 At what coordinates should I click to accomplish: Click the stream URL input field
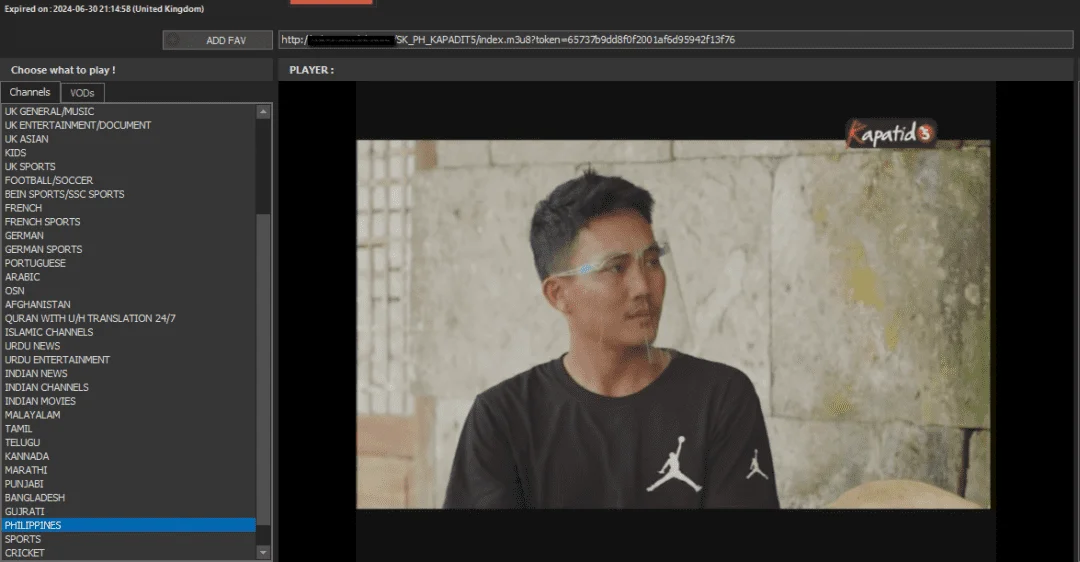coord(675,40)
